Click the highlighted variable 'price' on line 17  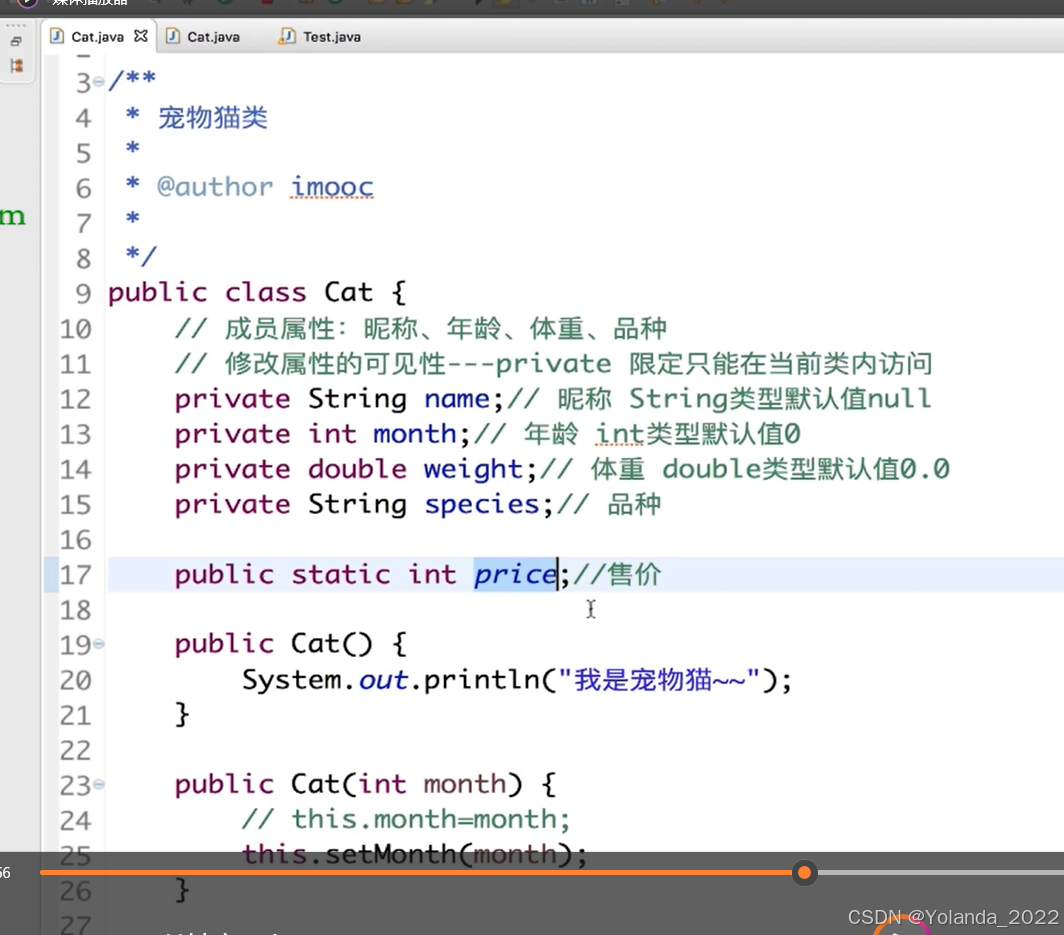tap(515, 575)
